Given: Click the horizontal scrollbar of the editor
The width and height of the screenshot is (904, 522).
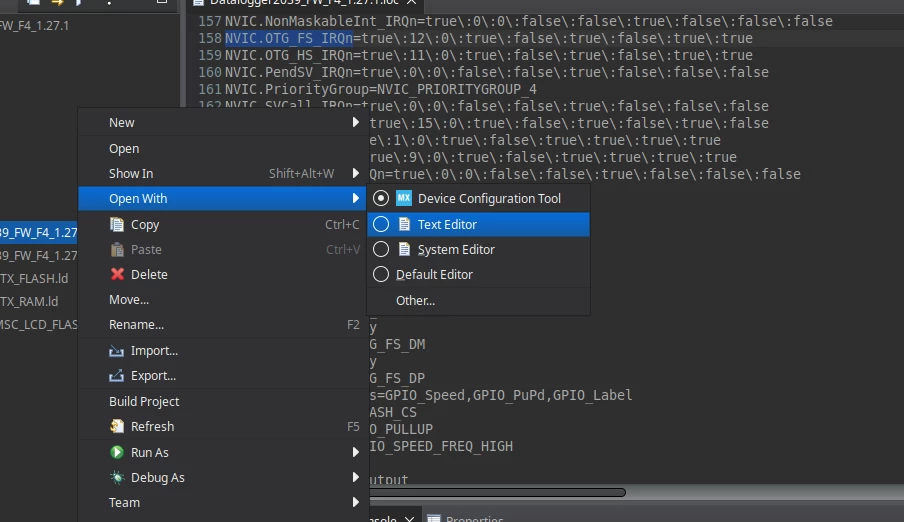Looking at the screenshot, I should [x=497, y=493].
